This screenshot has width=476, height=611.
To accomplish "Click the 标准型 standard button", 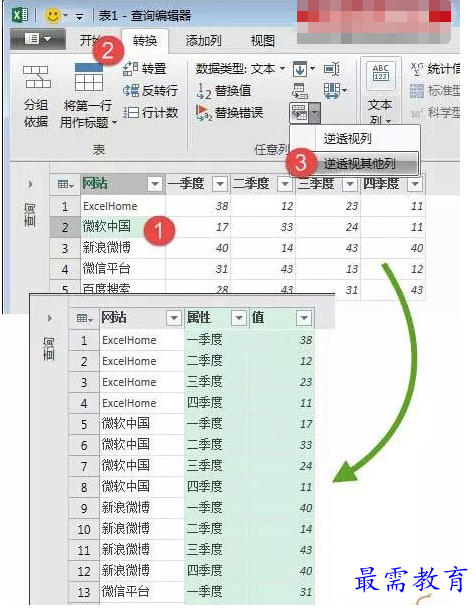I will click(435, 91).
